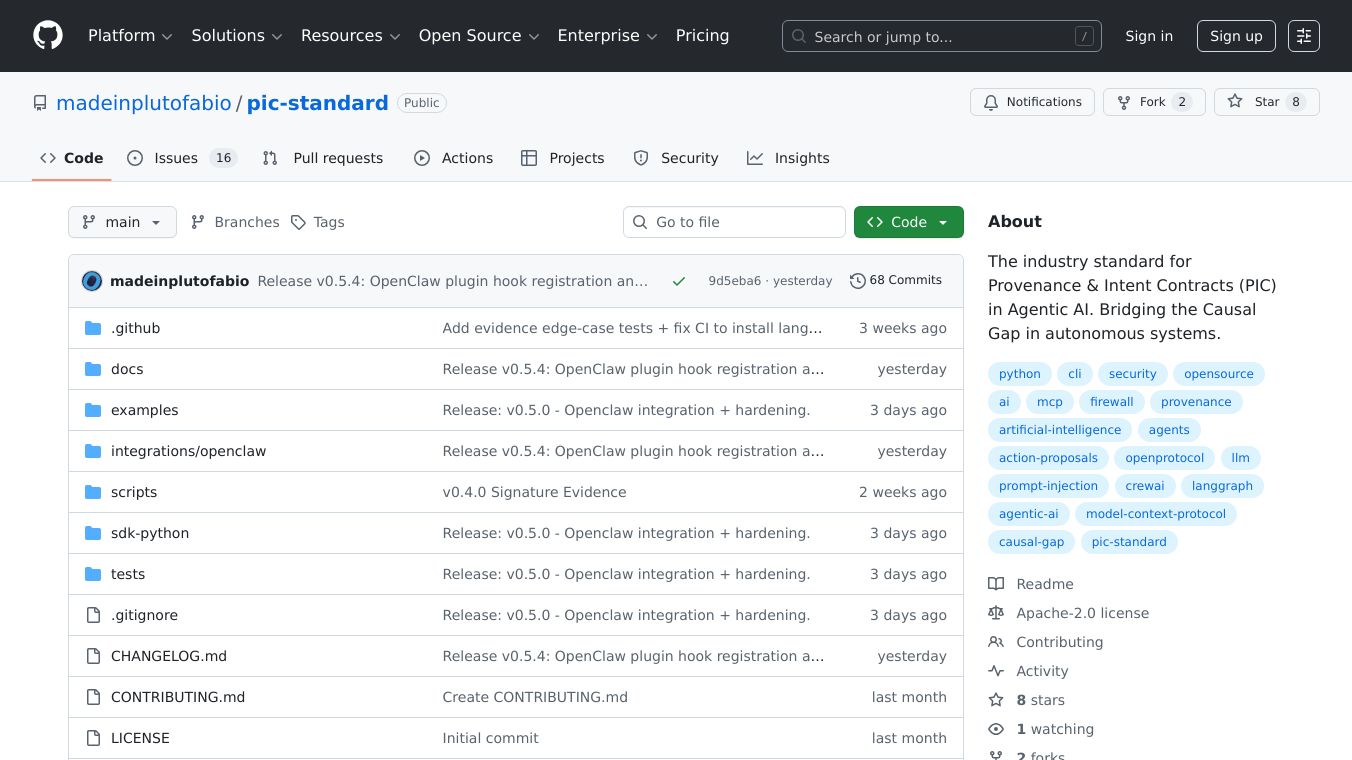Open the Pull requests tab

pyautogui.click(x=335, y=158)
